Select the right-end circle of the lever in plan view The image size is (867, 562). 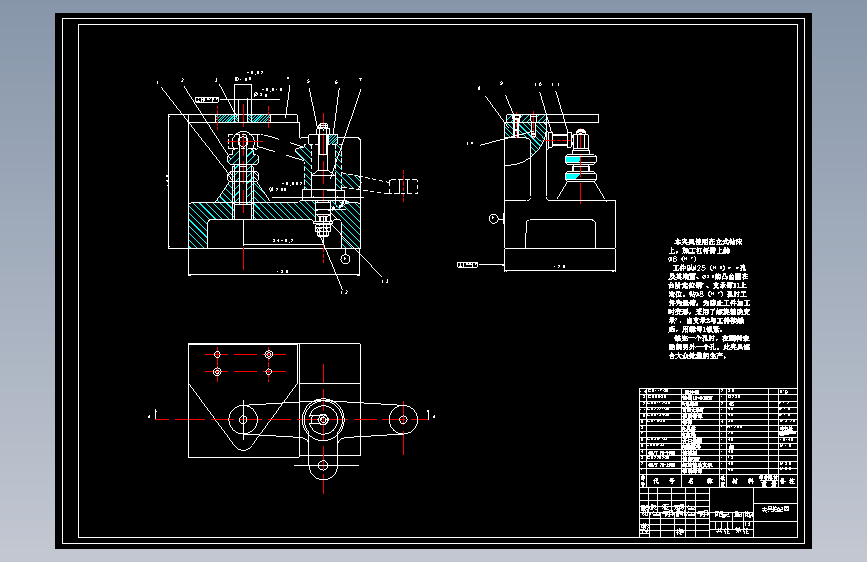[403, 419]
